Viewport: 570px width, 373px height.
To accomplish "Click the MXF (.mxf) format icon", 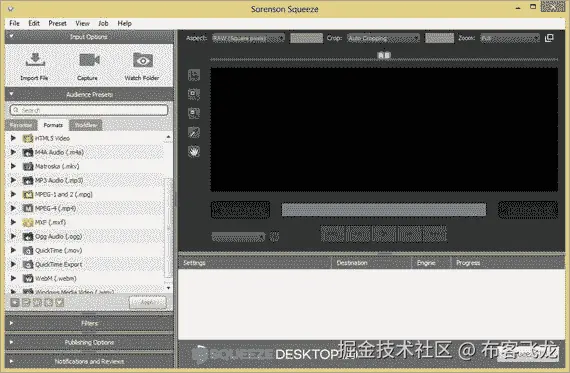I will 28,222.
